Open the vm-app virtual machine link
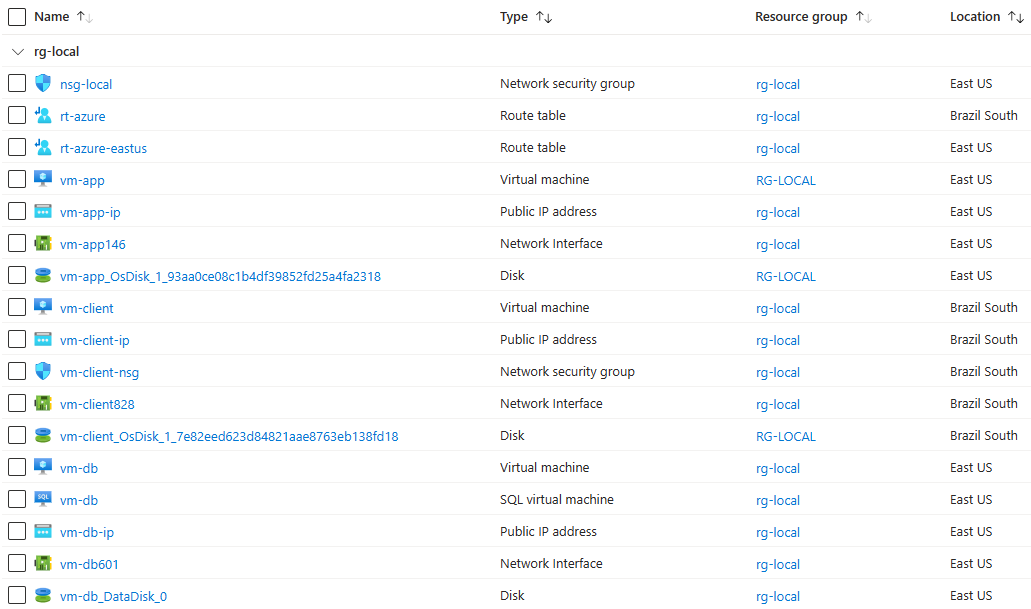 point(82,180)
